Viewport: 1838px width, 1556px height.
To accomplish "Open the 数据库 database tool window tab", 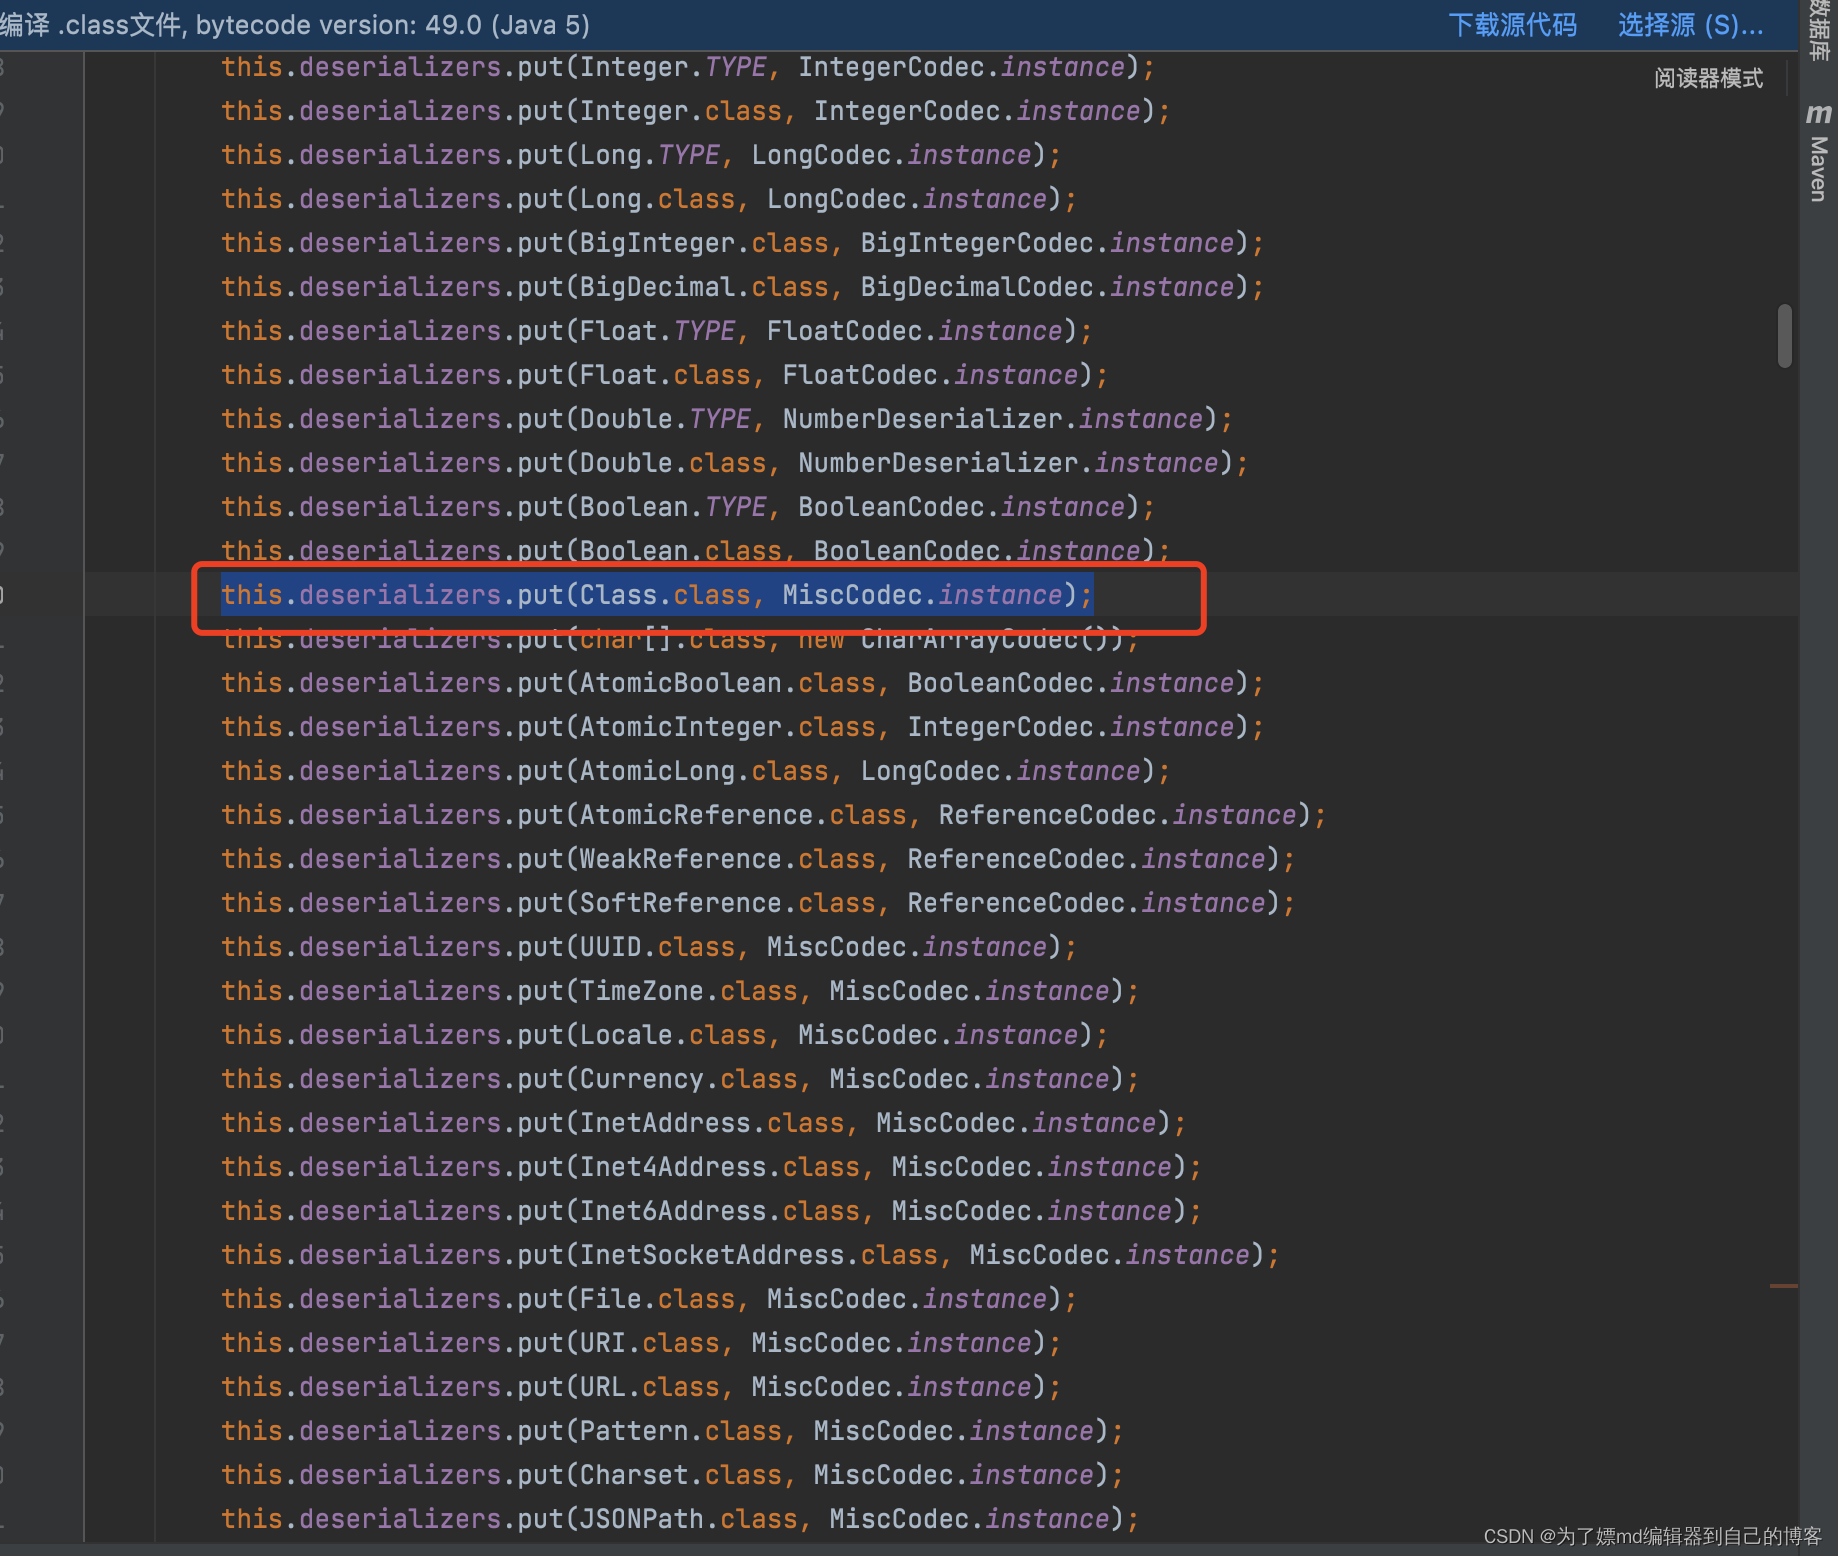I will pyautogui.click(x=1819, y=30).
